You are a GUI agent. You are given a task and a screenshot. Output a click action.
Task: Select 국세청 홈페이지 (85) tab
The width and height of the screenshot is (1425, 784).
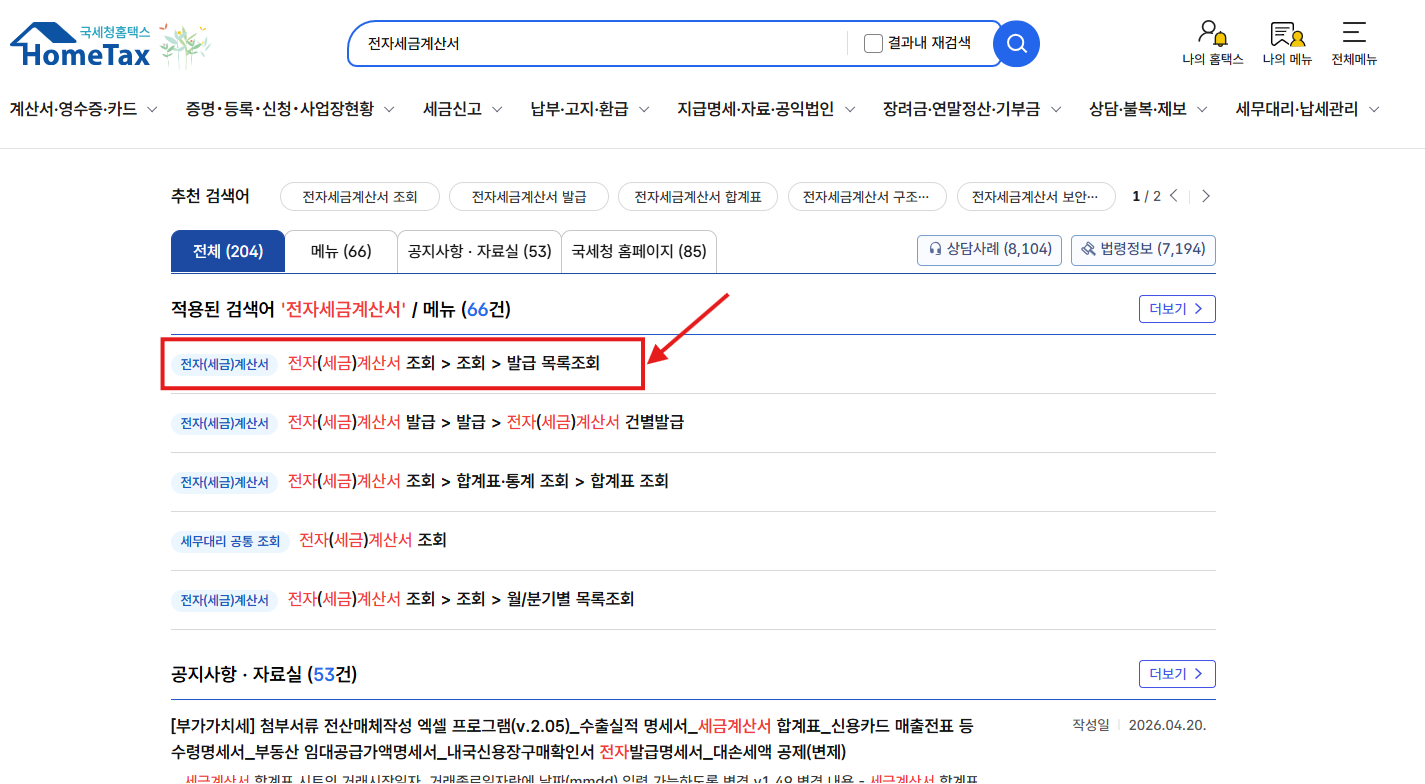(639, 251)
